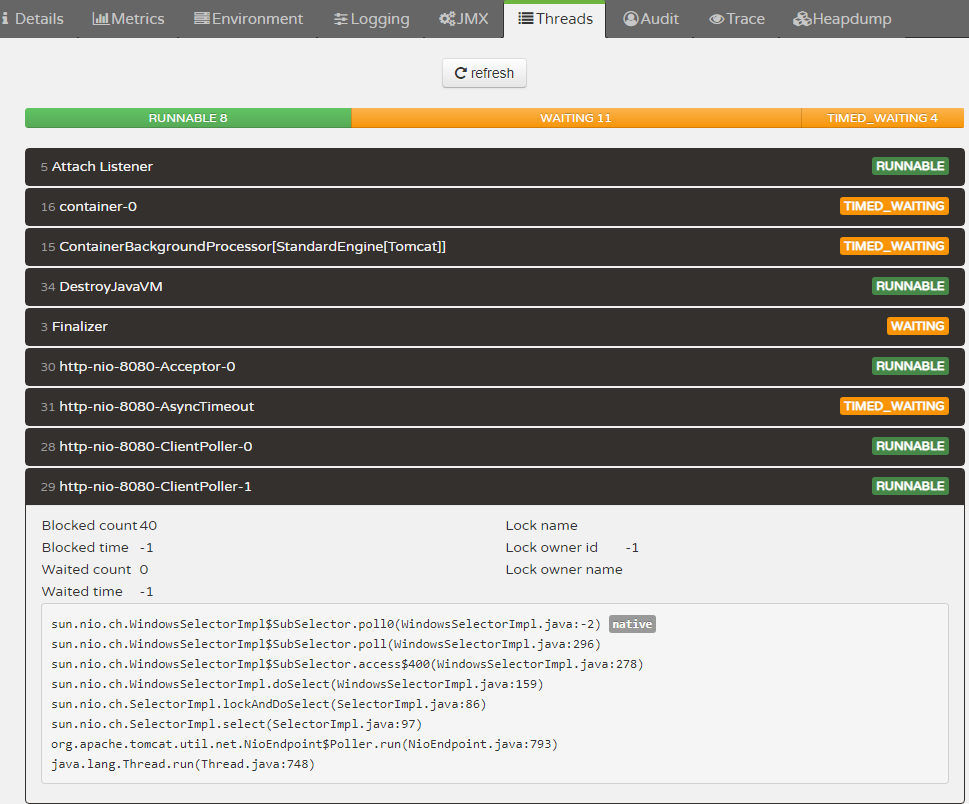Open the Heapdump tab
The image size is (969, 804).
[x=842, y=19]
